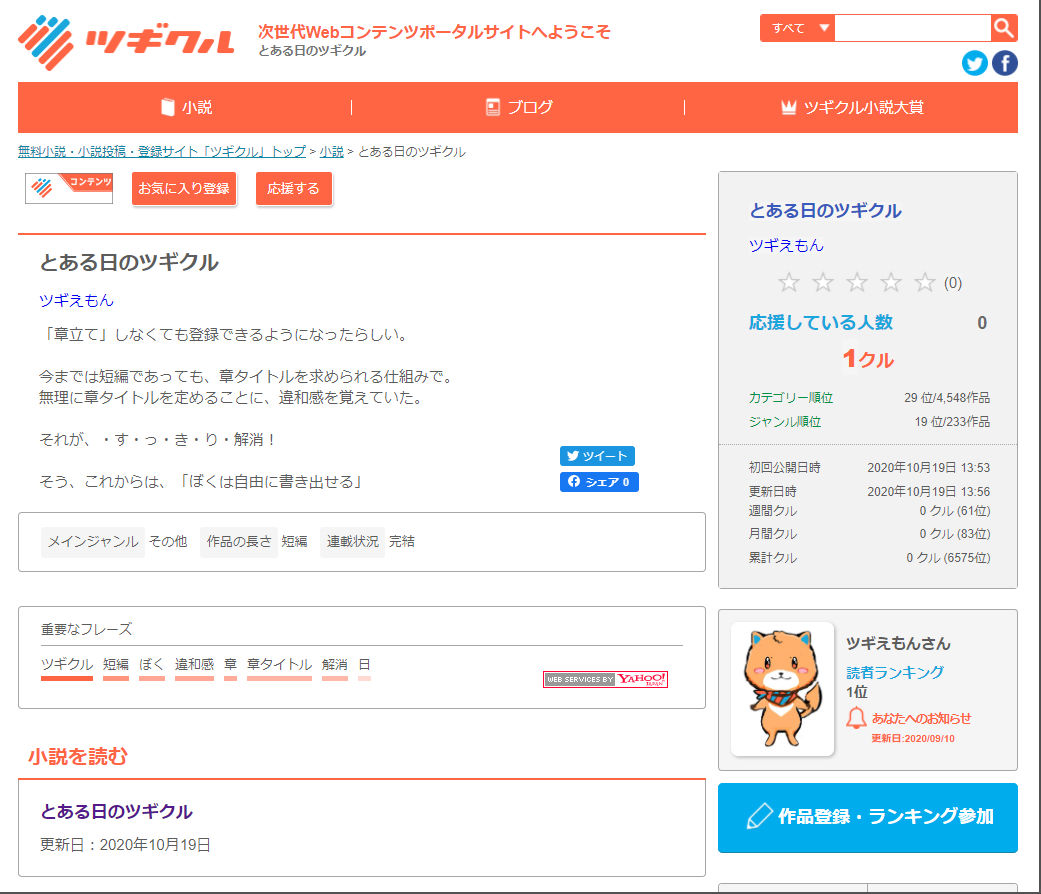Open the Facebook icon in the header
The width and height of the screenshot is (1041, 894).
pos(1004,63)
